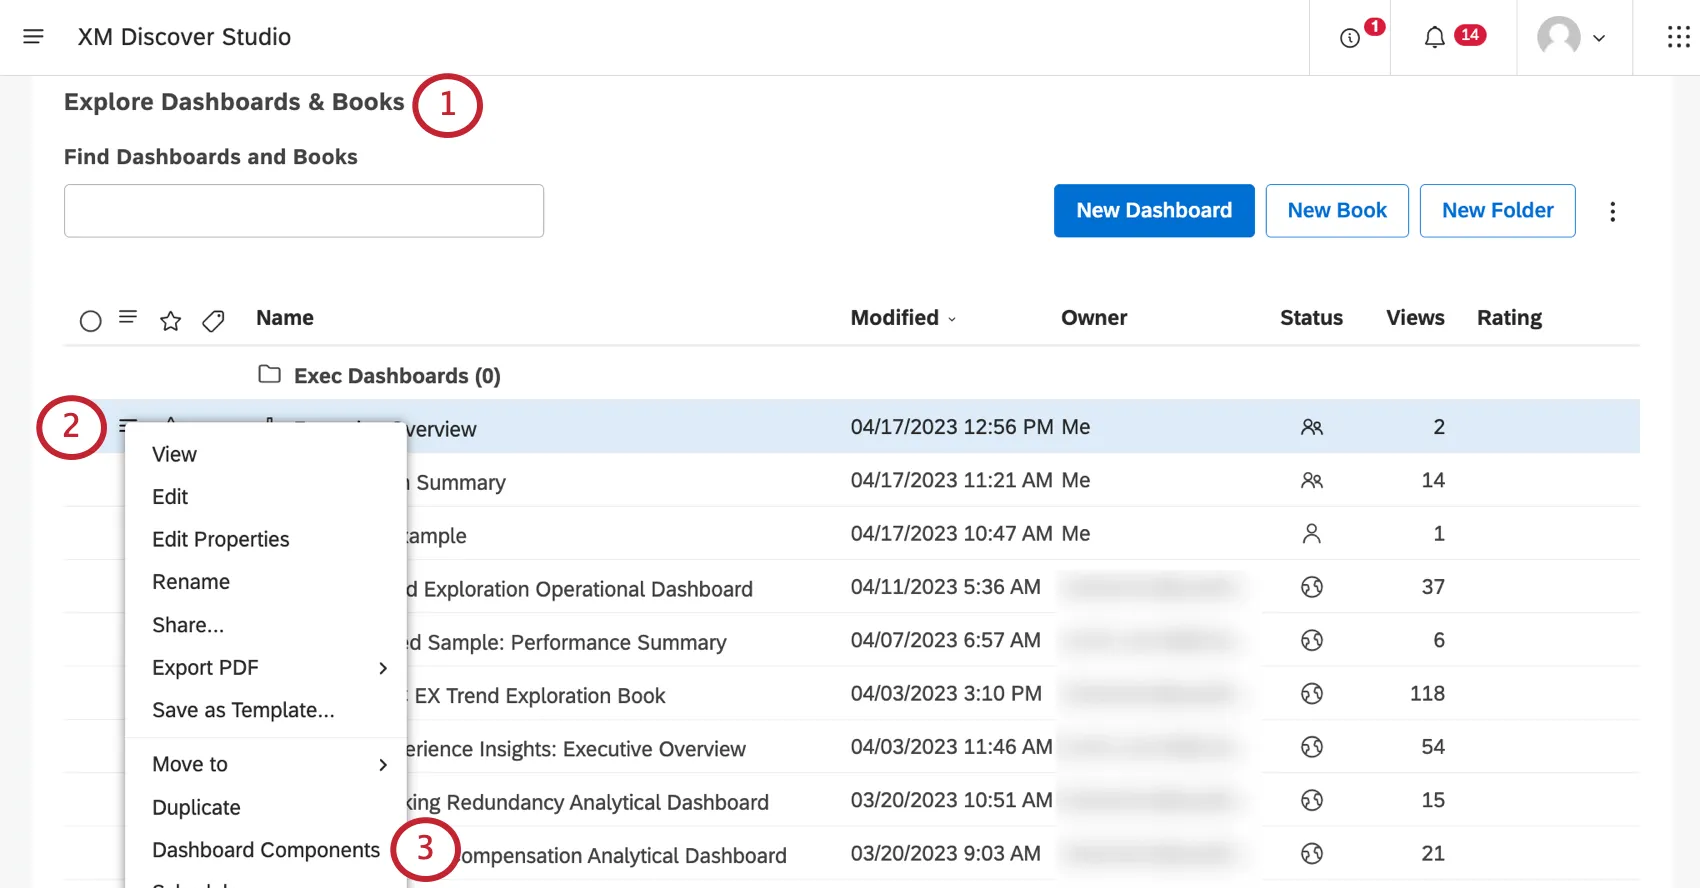This screenshot has height=888, width=1700.
Task: Click the list menu column icon
Action: click(128, 317)
